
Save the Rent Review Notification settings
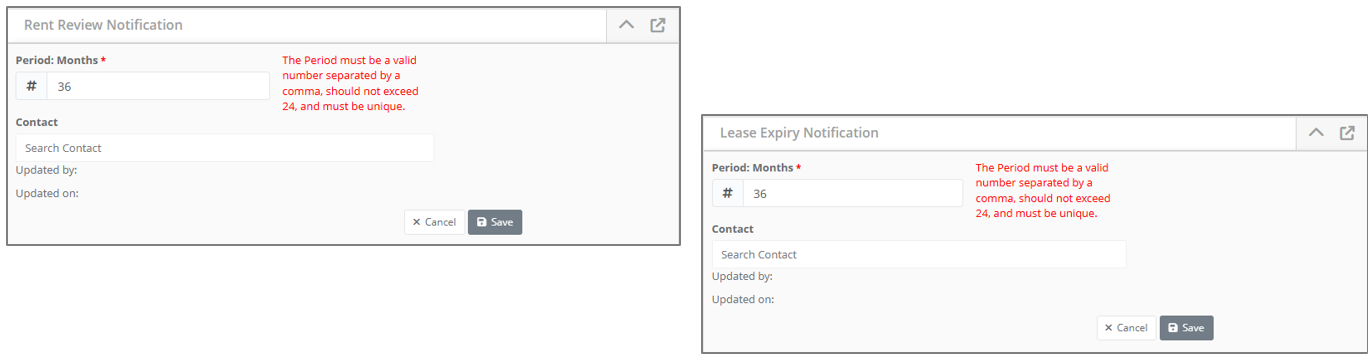[495, 222]
